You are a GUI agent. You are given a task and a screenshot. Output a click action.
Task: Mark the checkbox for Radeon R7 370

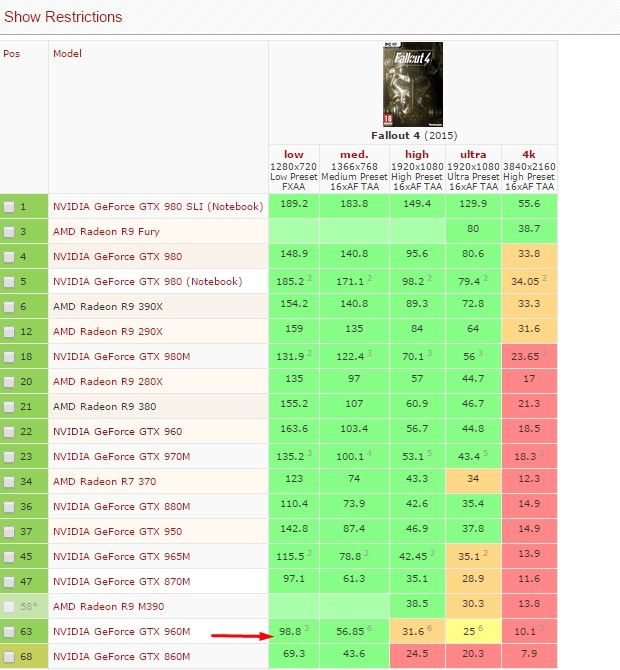coord(9,482)
